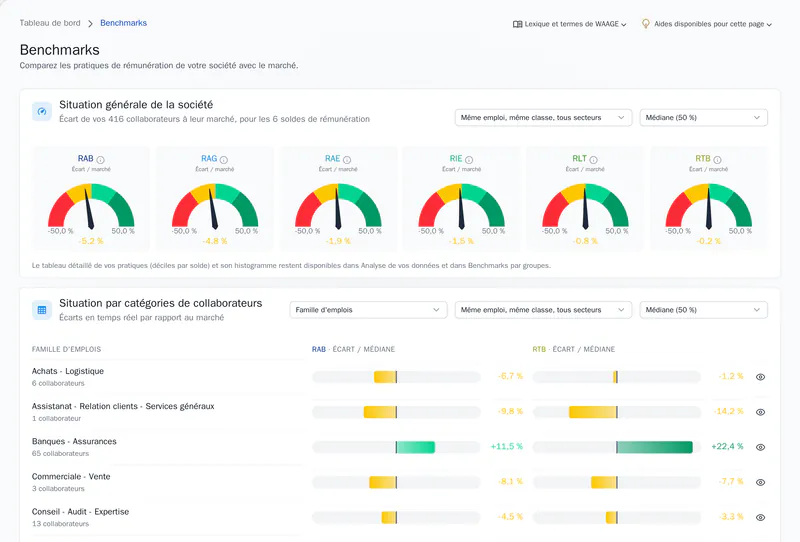Click the -8,1 % RAB value
The image size is (800, 542).
pos(511,481)
